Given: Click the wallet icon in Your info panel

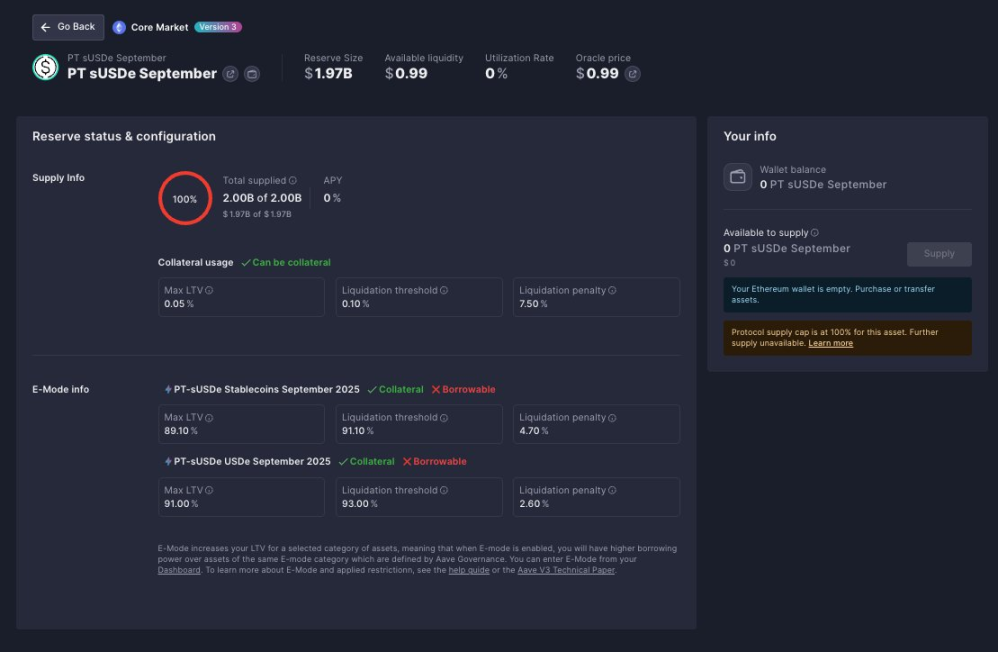Looking at the screenshot, I should [737, 177].
